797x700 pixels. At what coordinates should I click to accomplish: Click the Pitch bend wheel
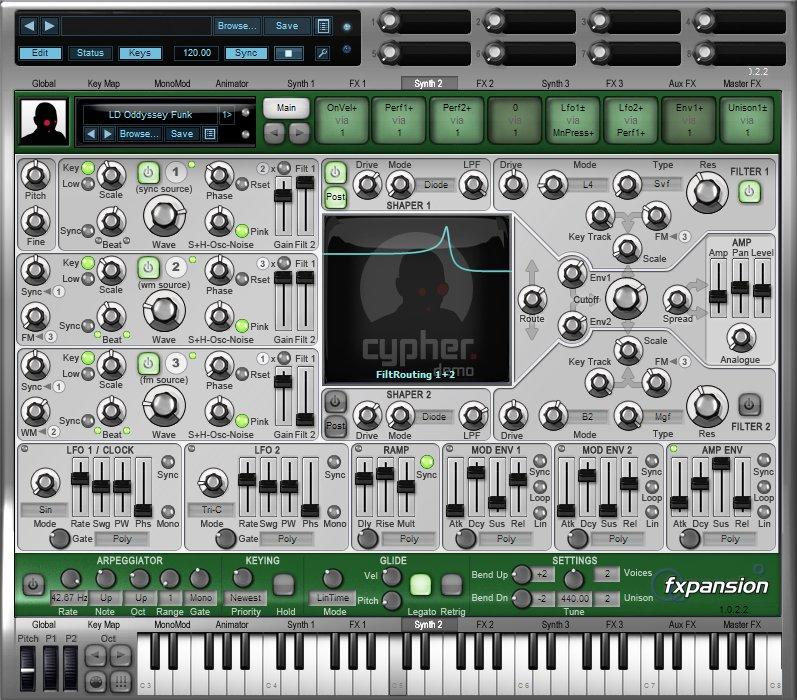[x=27, y=668]
